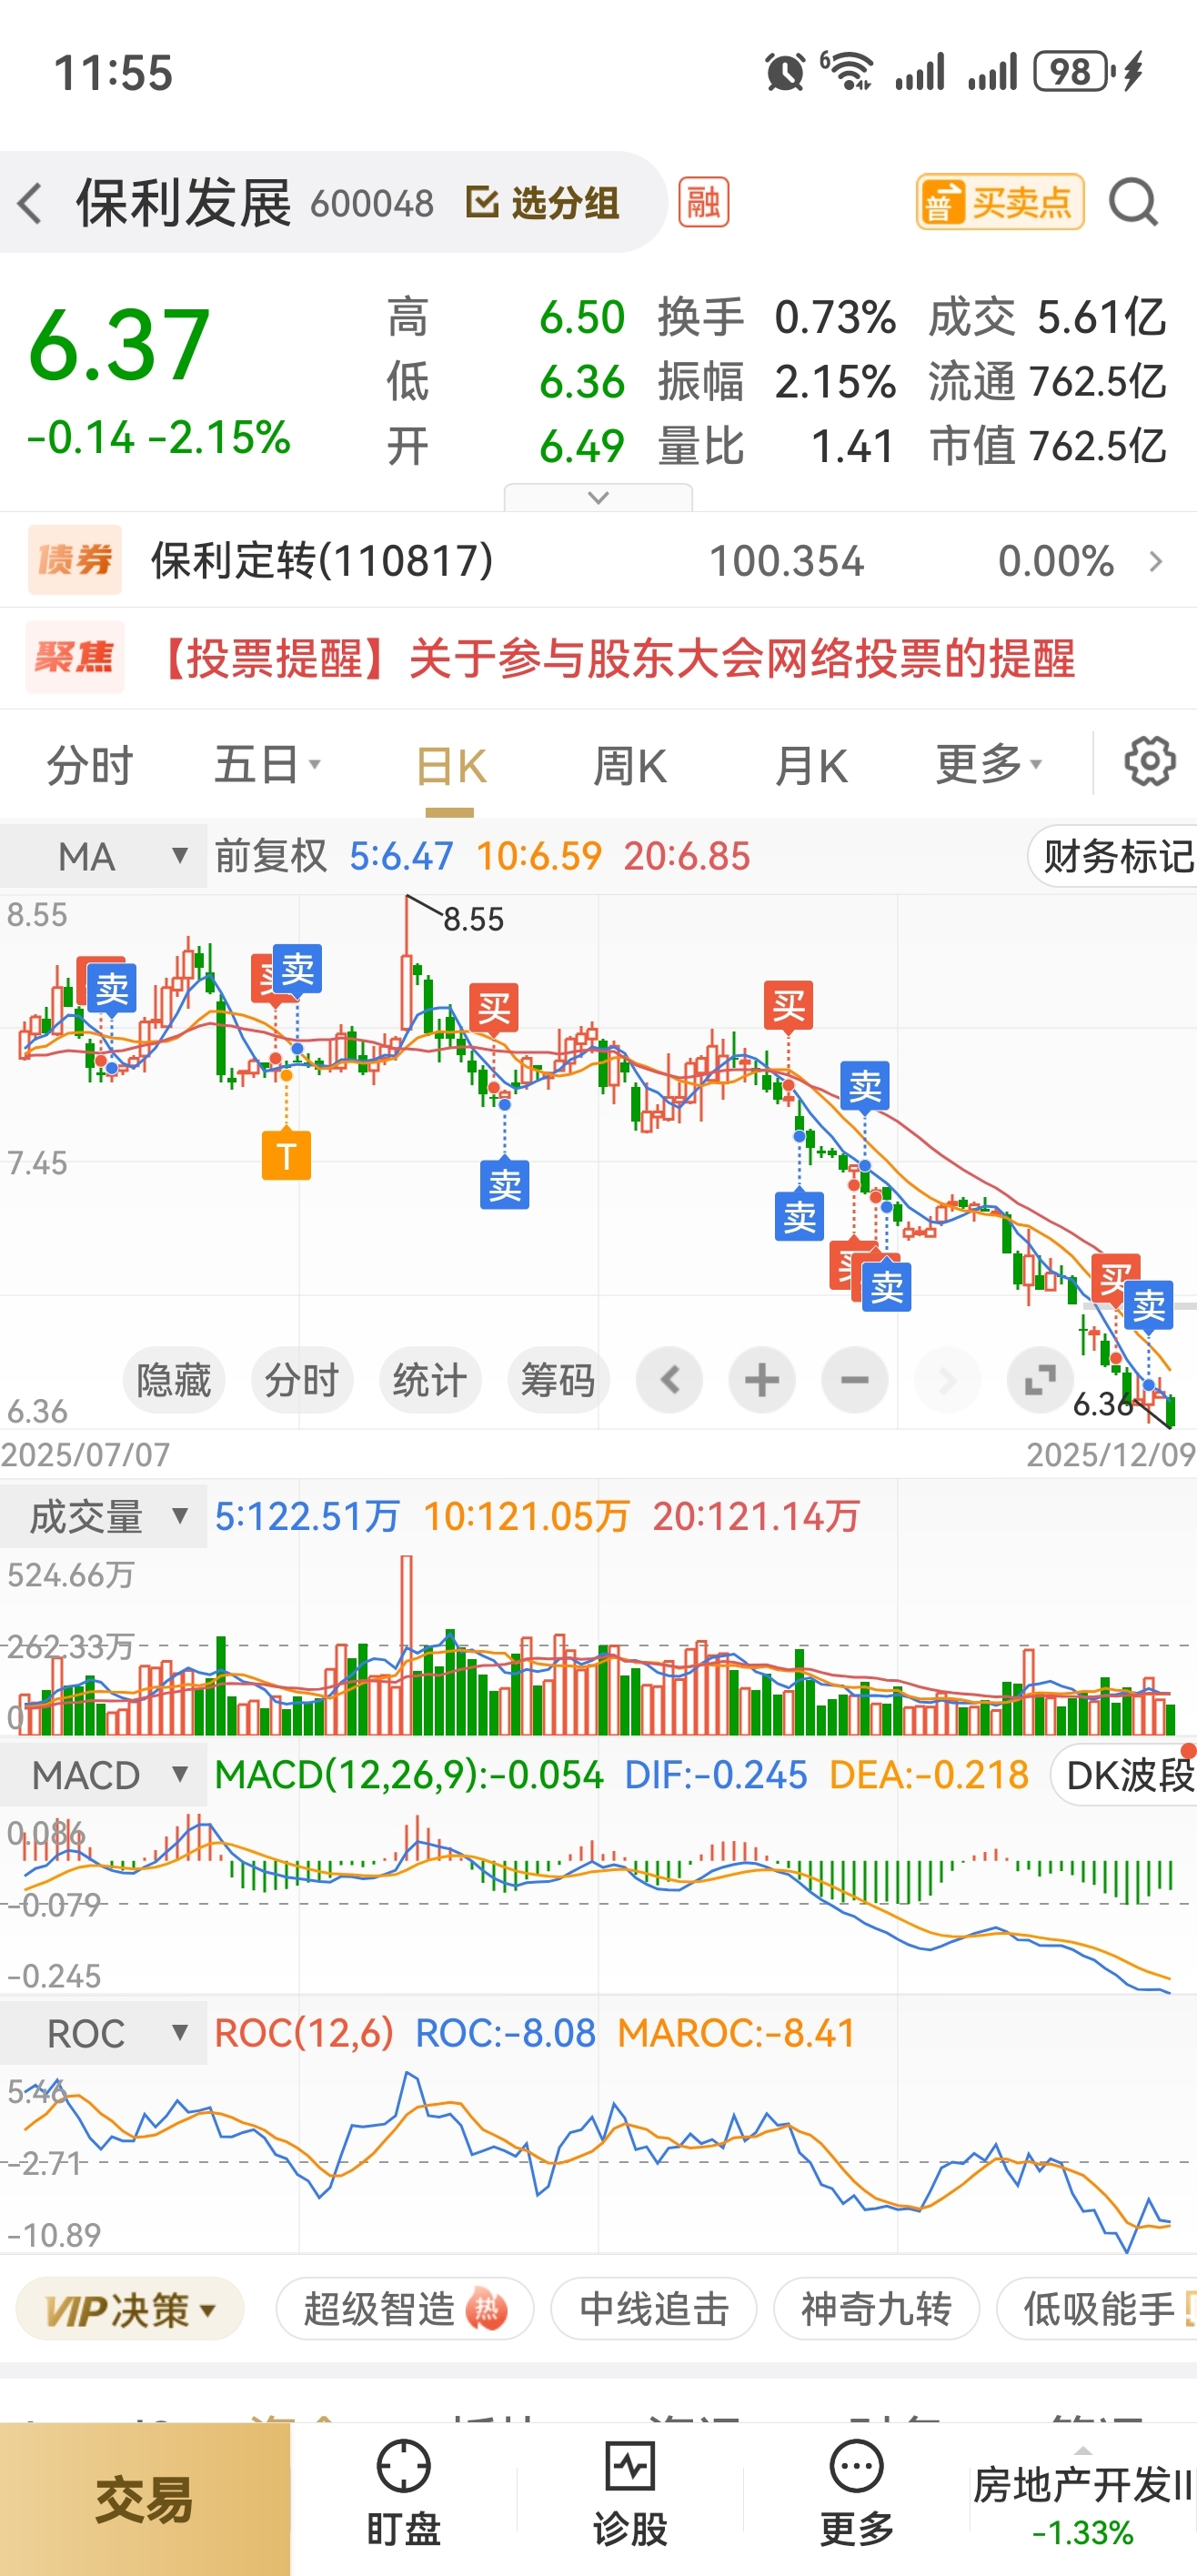
Task: Open the ROC indicator dropdown
Action: click(x=104, y=2034)
